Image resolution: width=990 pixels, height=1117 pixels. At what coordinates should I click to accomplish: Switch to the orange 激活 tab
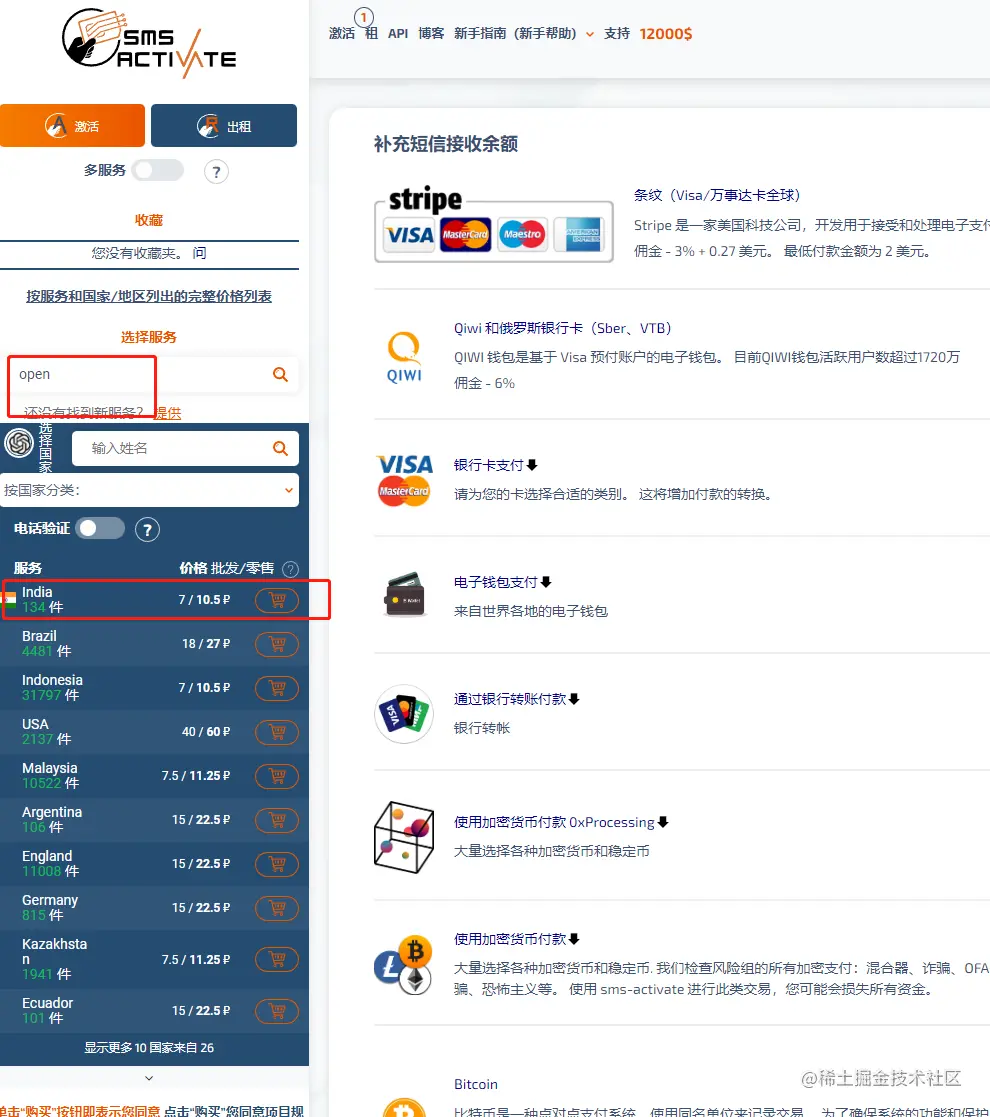tap(73, 125)
